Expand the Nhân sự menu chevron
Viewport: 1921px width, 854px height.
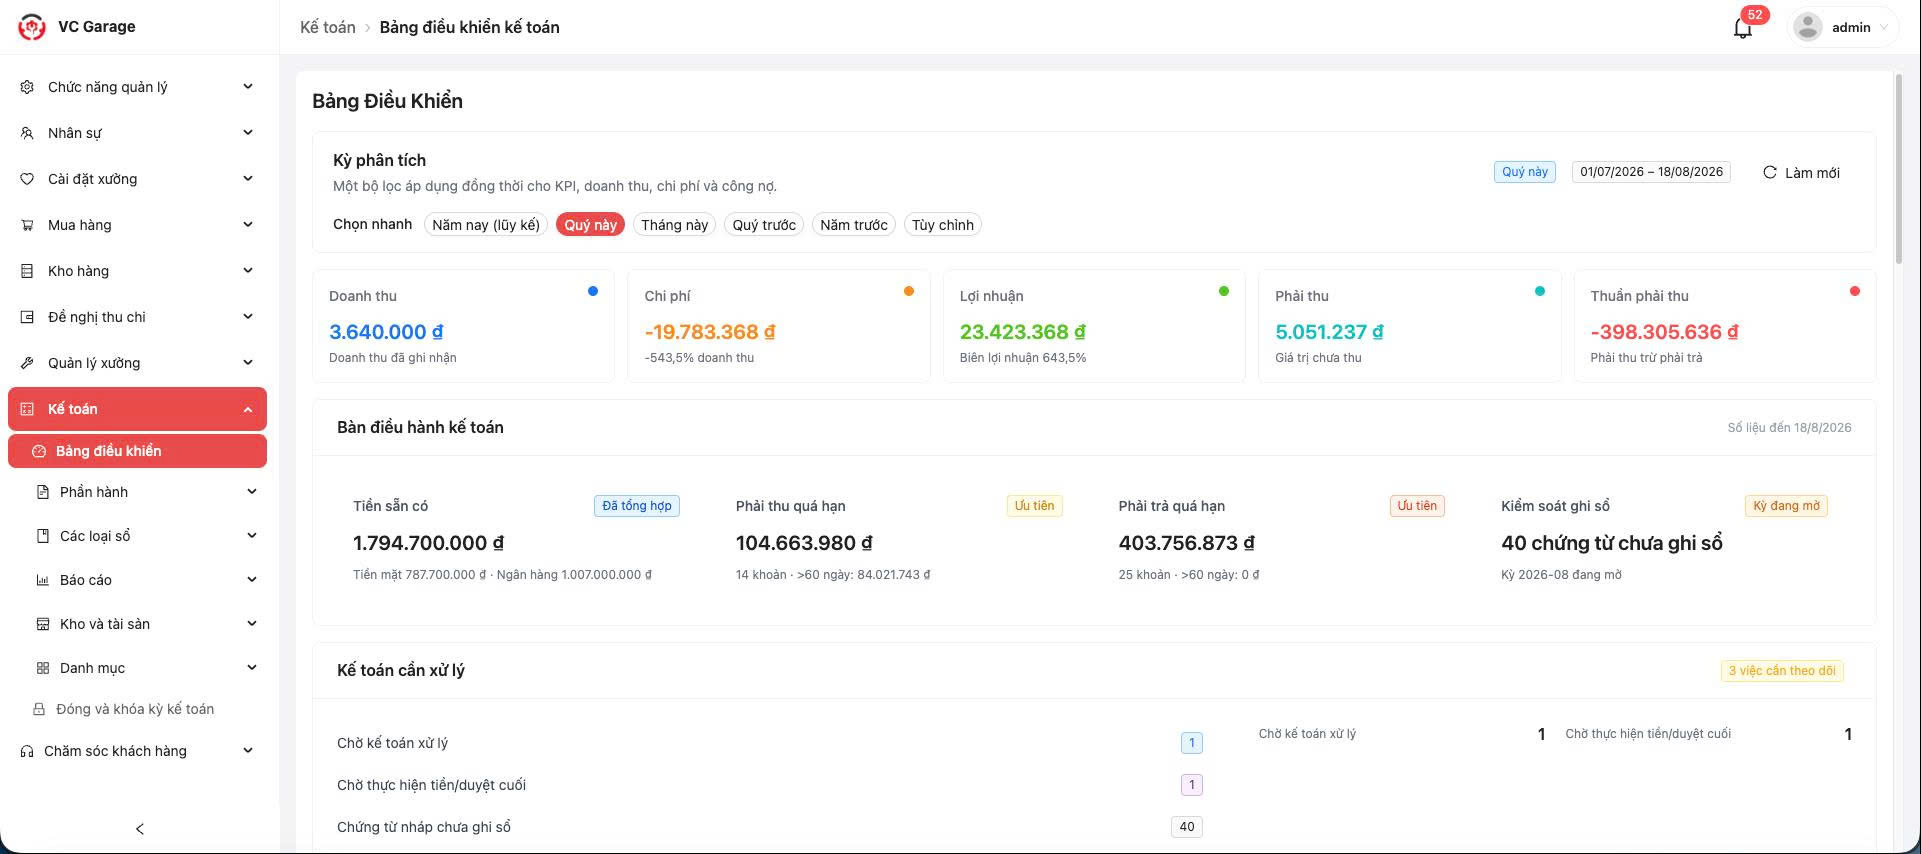click(248, 133)
